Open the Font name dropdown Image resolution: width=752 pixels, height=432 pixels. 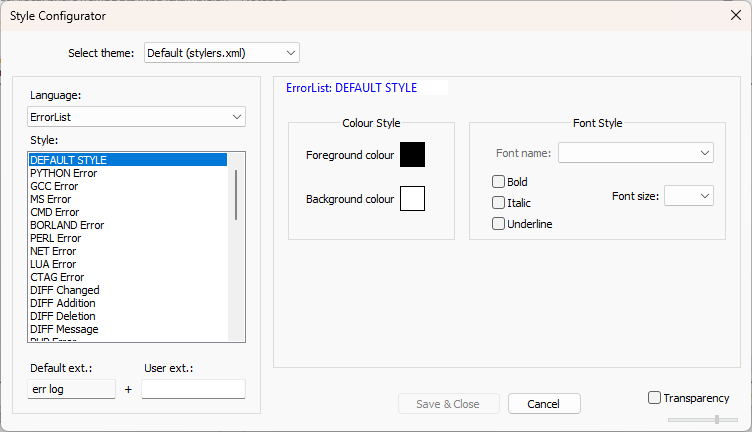[635, 153]
